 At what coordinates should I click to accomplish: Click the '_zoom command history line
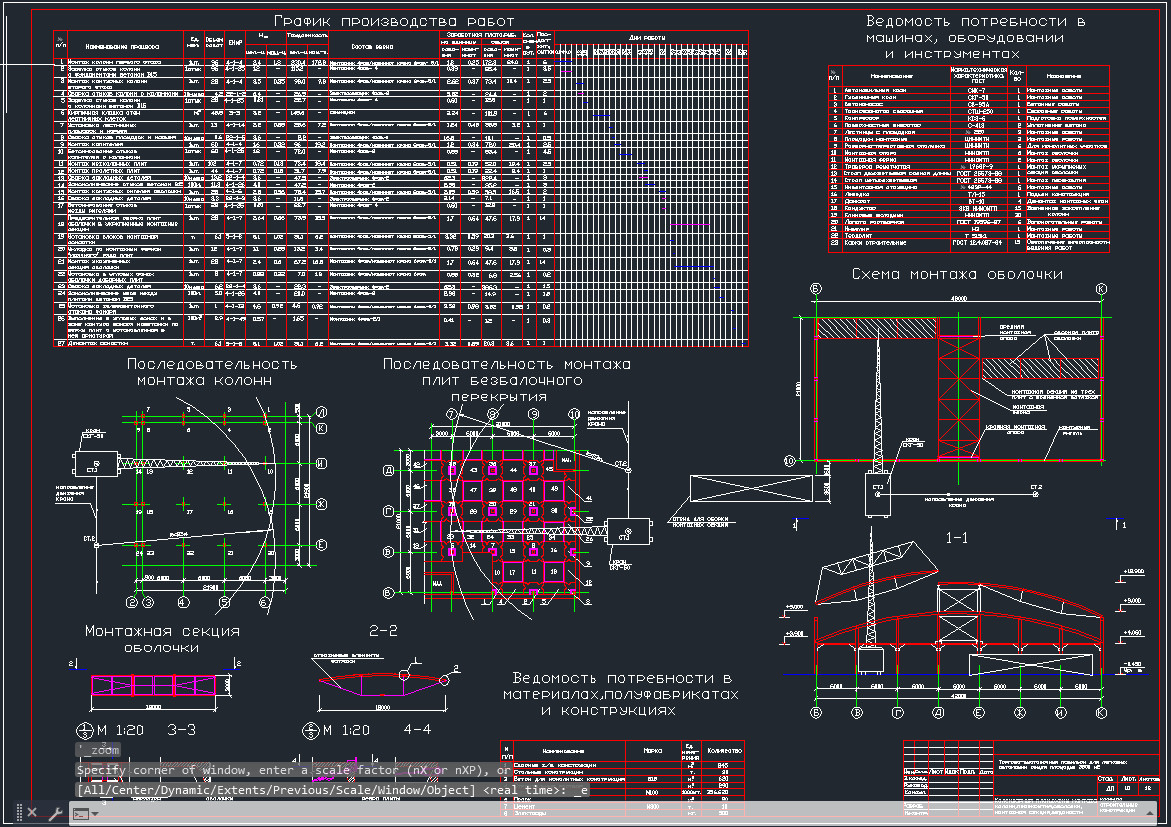point(98,750)
